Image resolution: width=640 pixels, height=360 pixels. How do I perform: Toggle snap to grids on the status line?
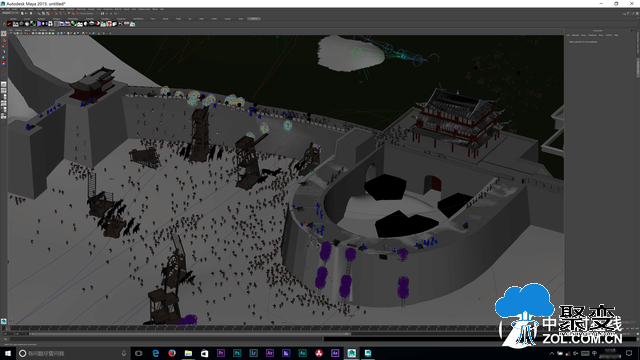tap(56, 13)
